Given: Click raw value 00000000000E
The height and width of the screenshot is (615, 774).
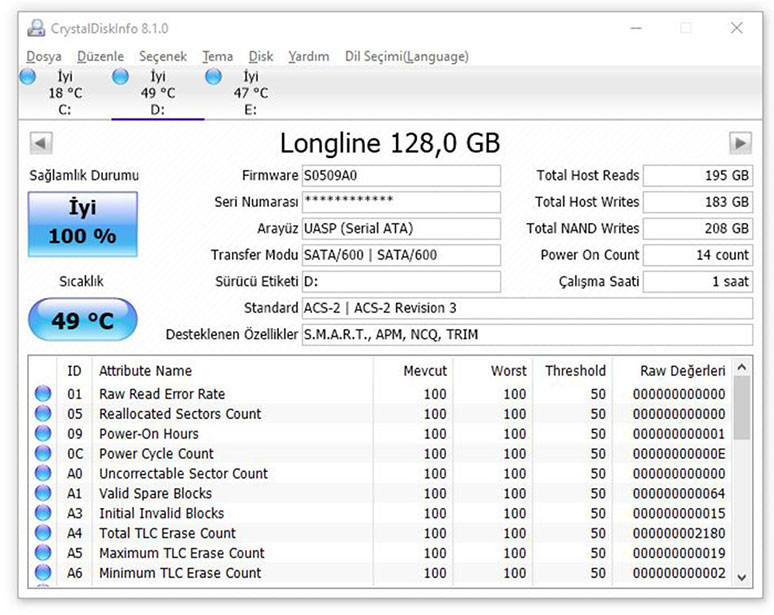Looking at the screenshot, I should point(679,454).
